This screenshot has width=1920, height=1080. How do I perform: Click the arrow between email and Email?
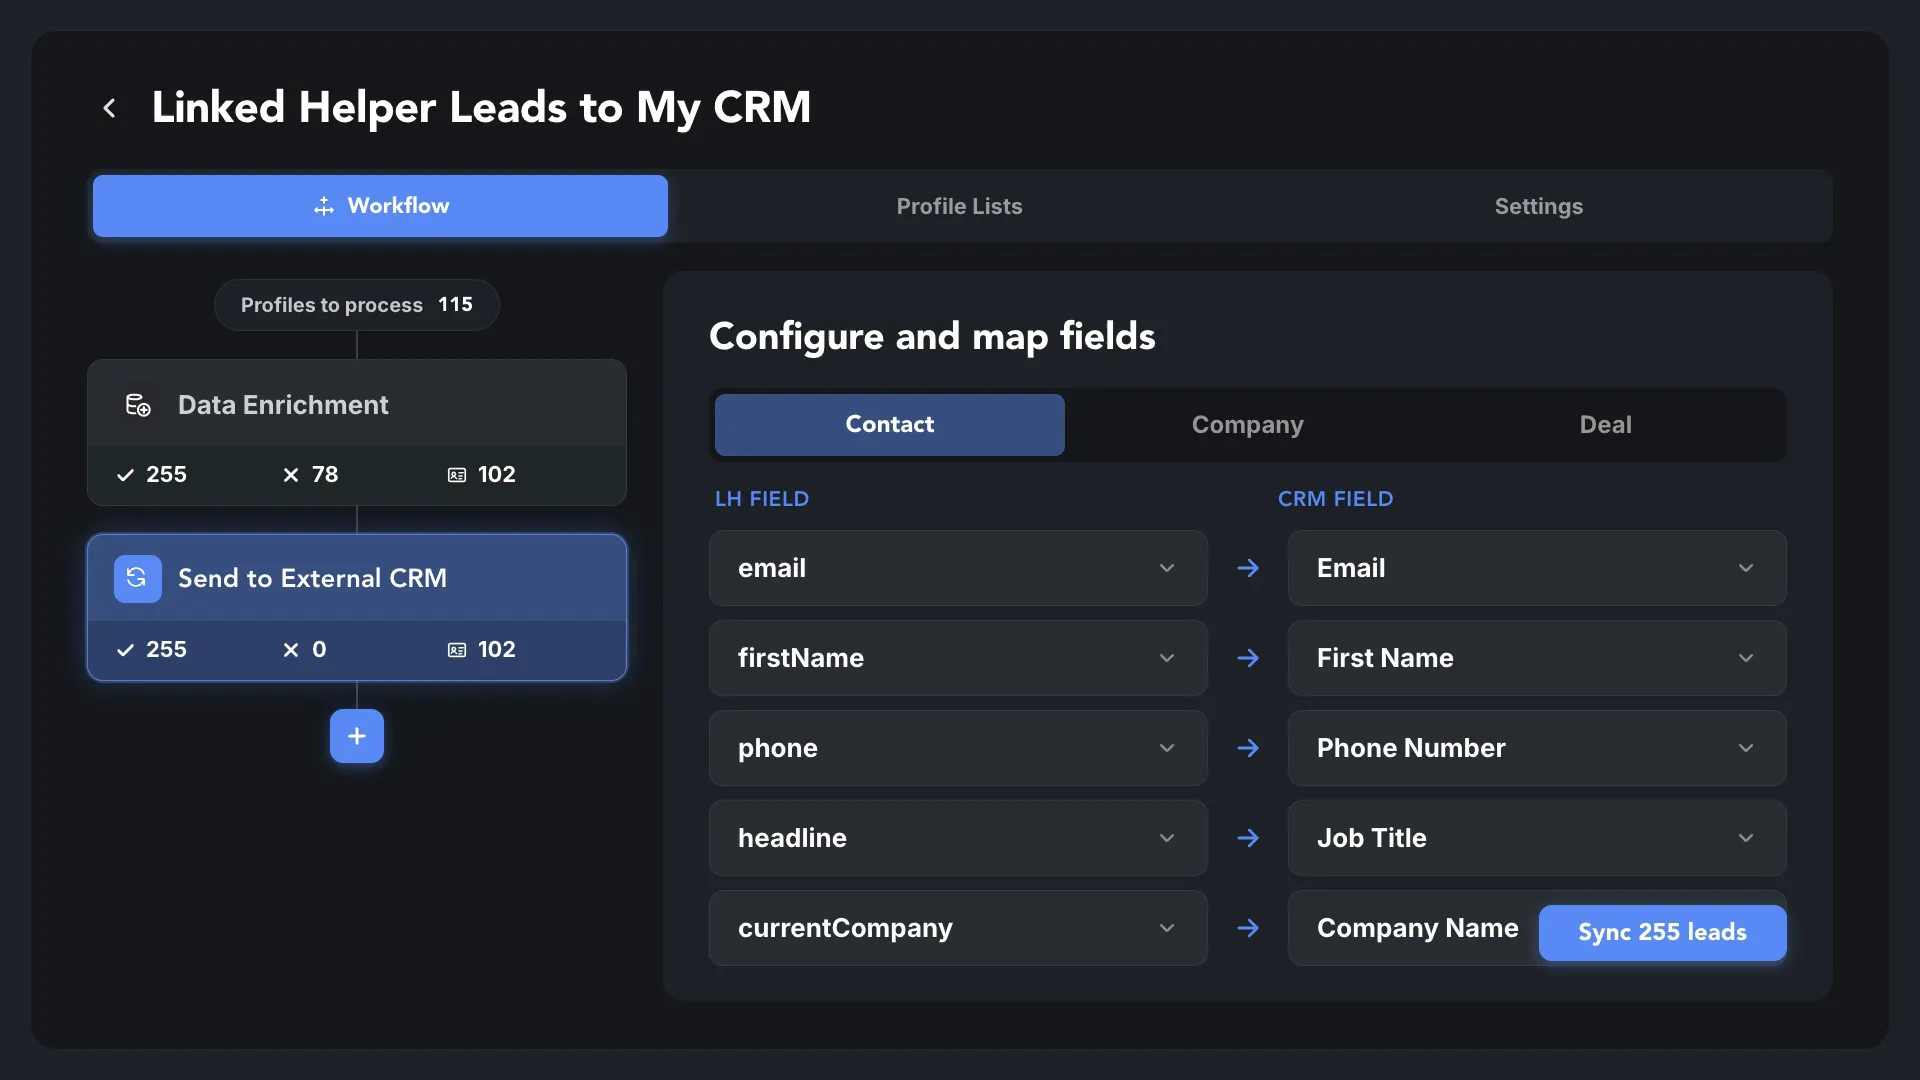[1248, 568]
